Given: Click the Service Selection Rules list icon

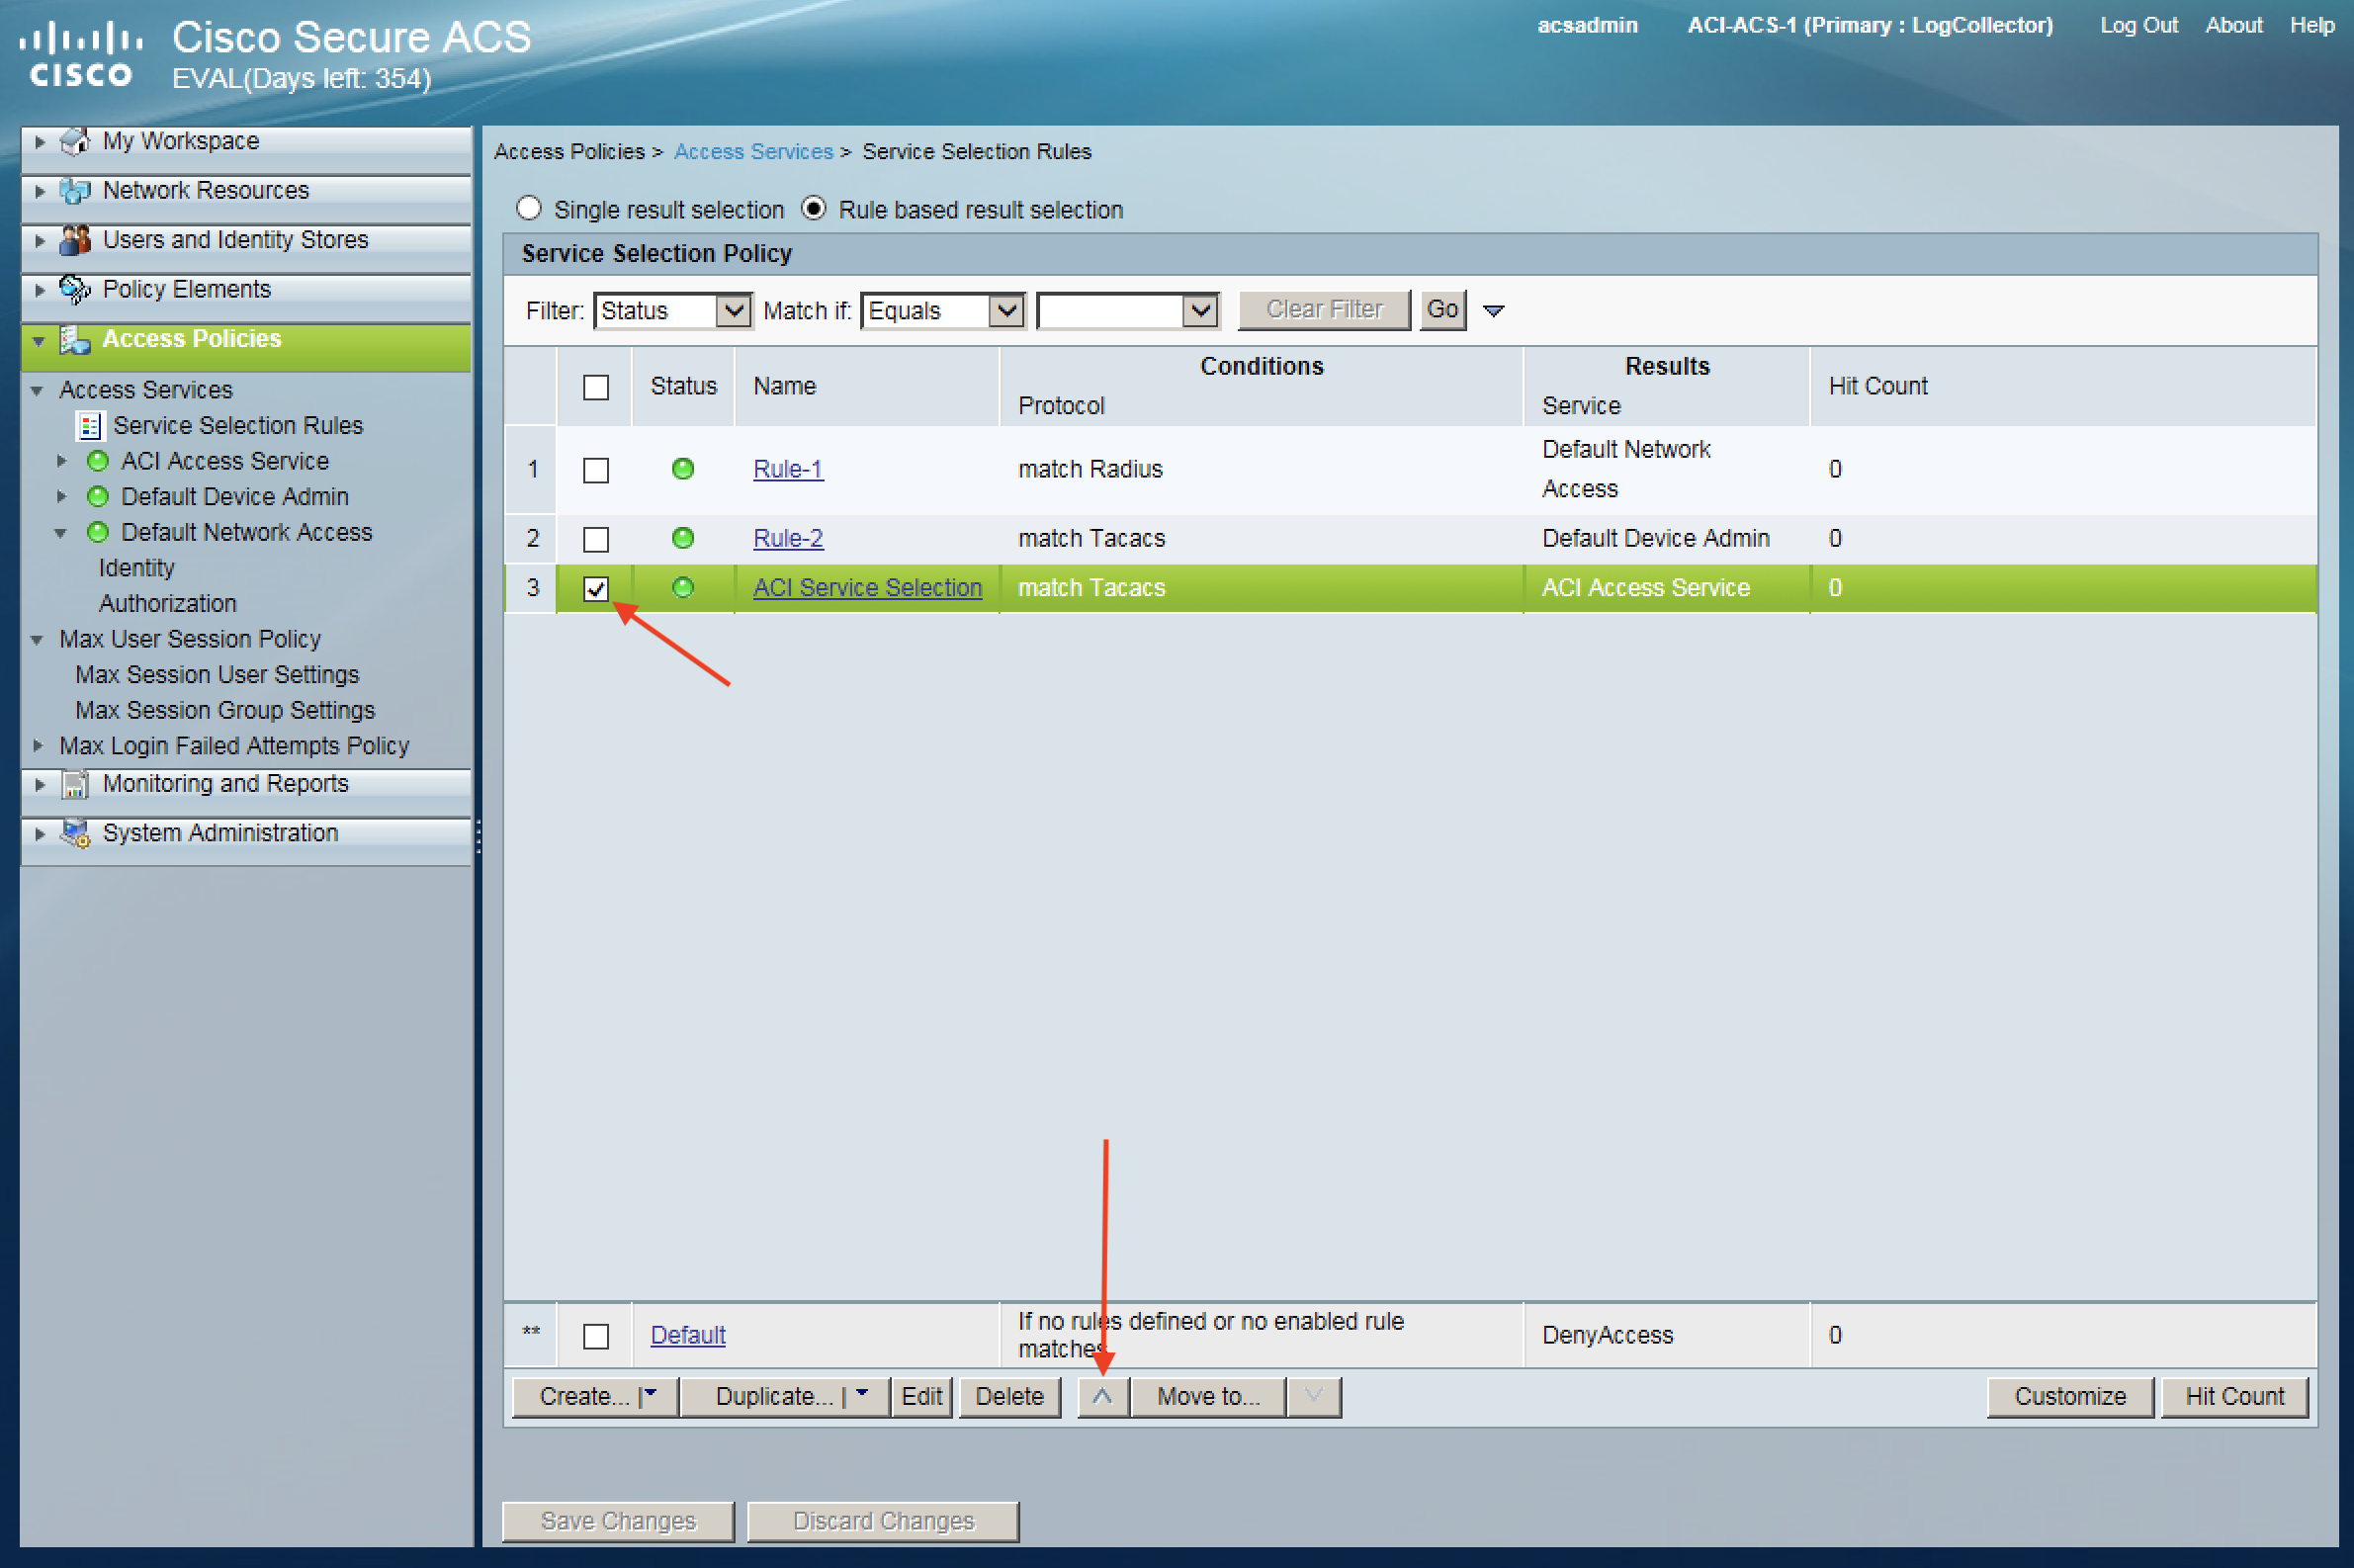Looking at the screenshot, I should [x=90, y=426].
